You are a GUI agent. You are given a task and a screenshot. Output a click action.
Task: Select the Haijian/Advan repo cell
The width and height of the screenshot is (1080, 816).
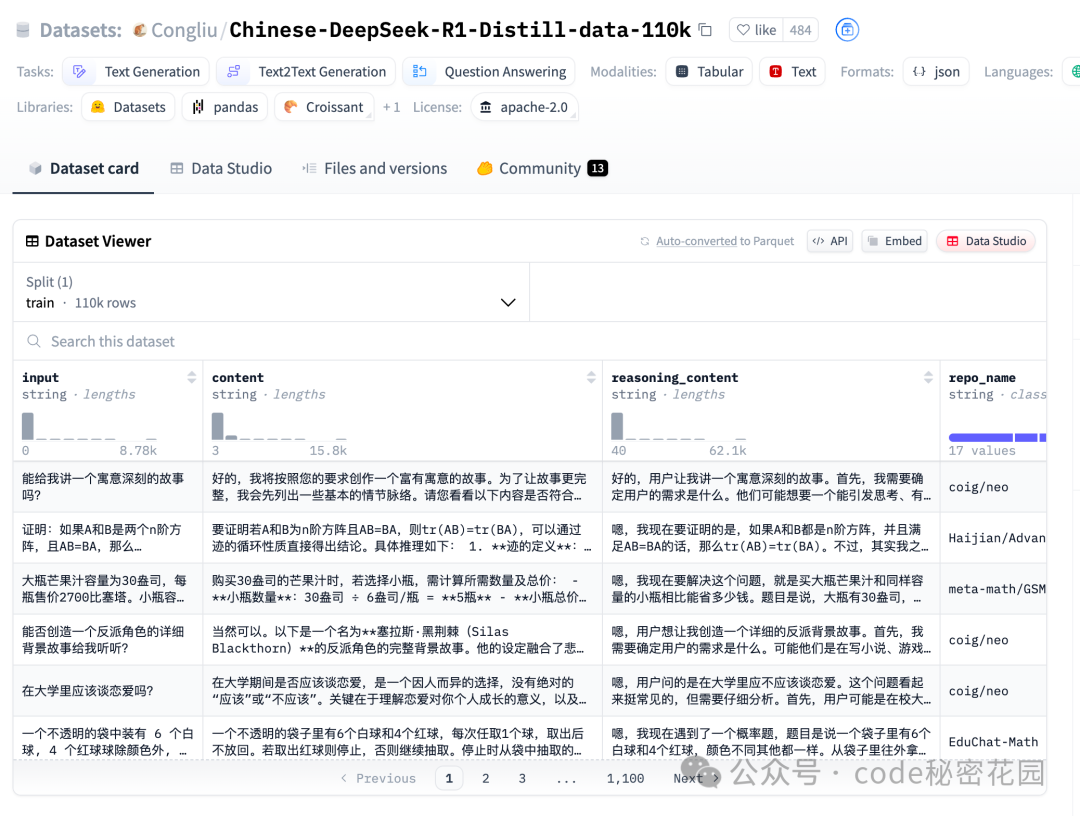(x=993, y=538)
